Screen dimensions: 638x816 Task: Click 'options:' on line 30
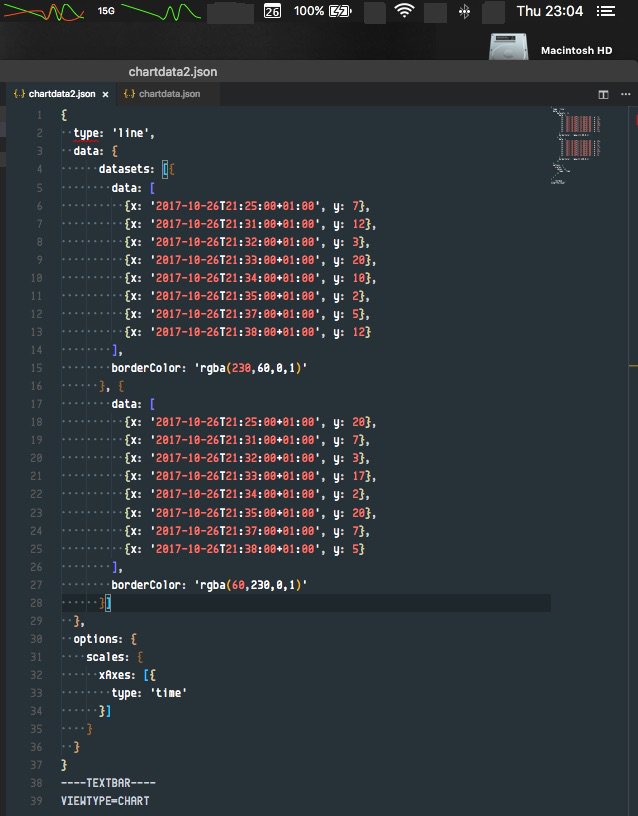coord(98,639)
